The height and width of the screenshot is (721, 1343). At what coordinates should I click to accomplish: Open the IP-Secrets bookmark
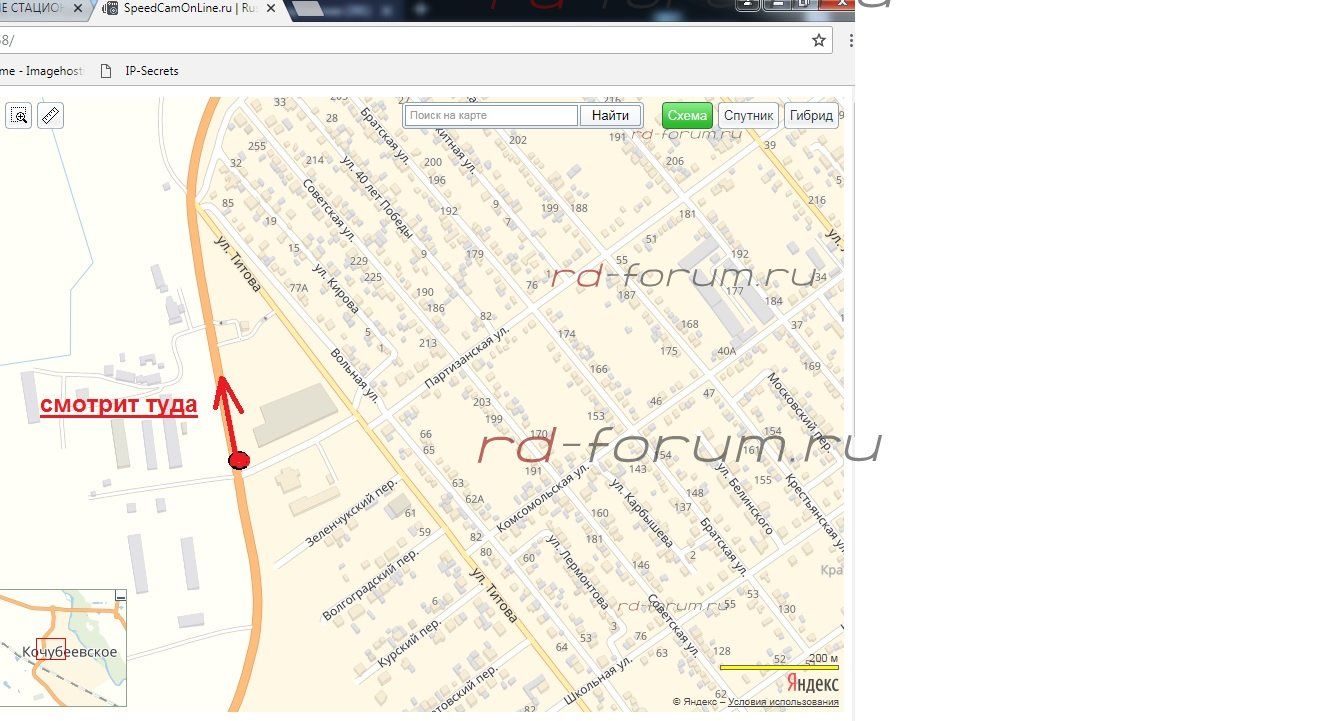[139, 71]
